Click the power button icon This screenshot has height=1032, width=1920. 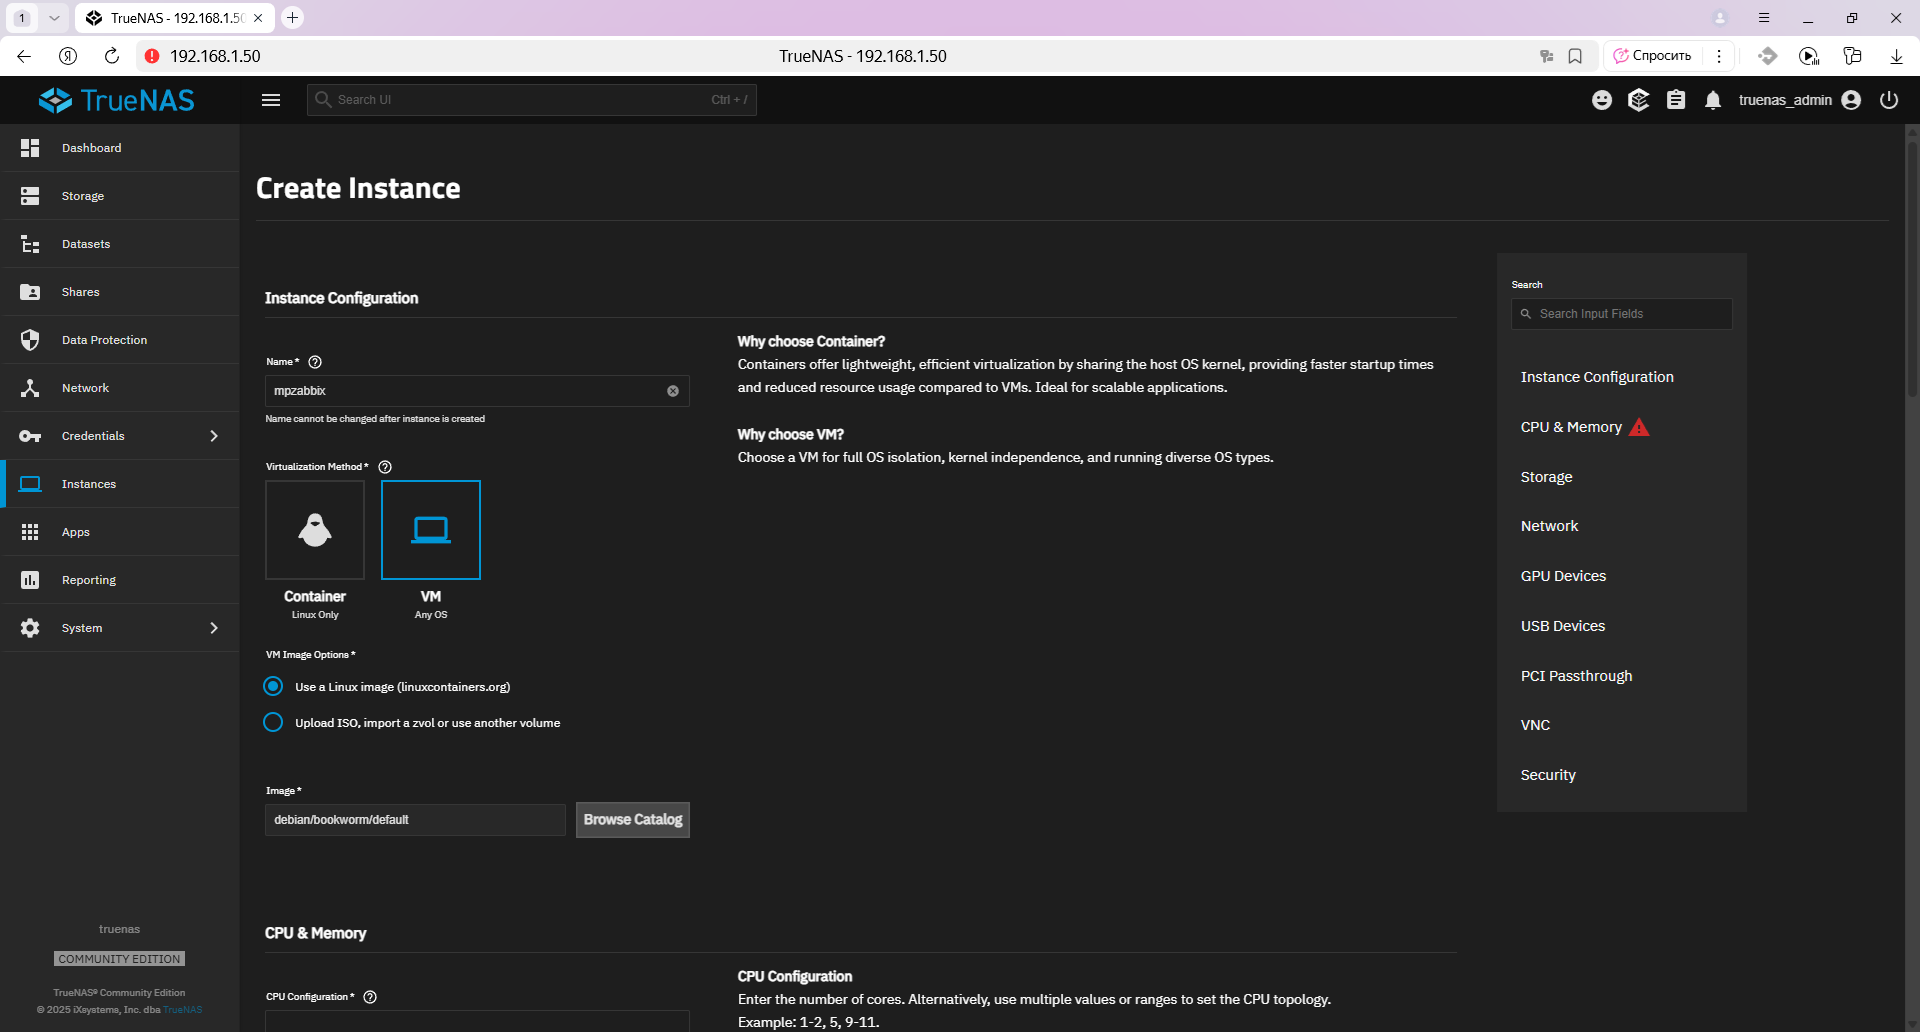(x=1889, y=100)
